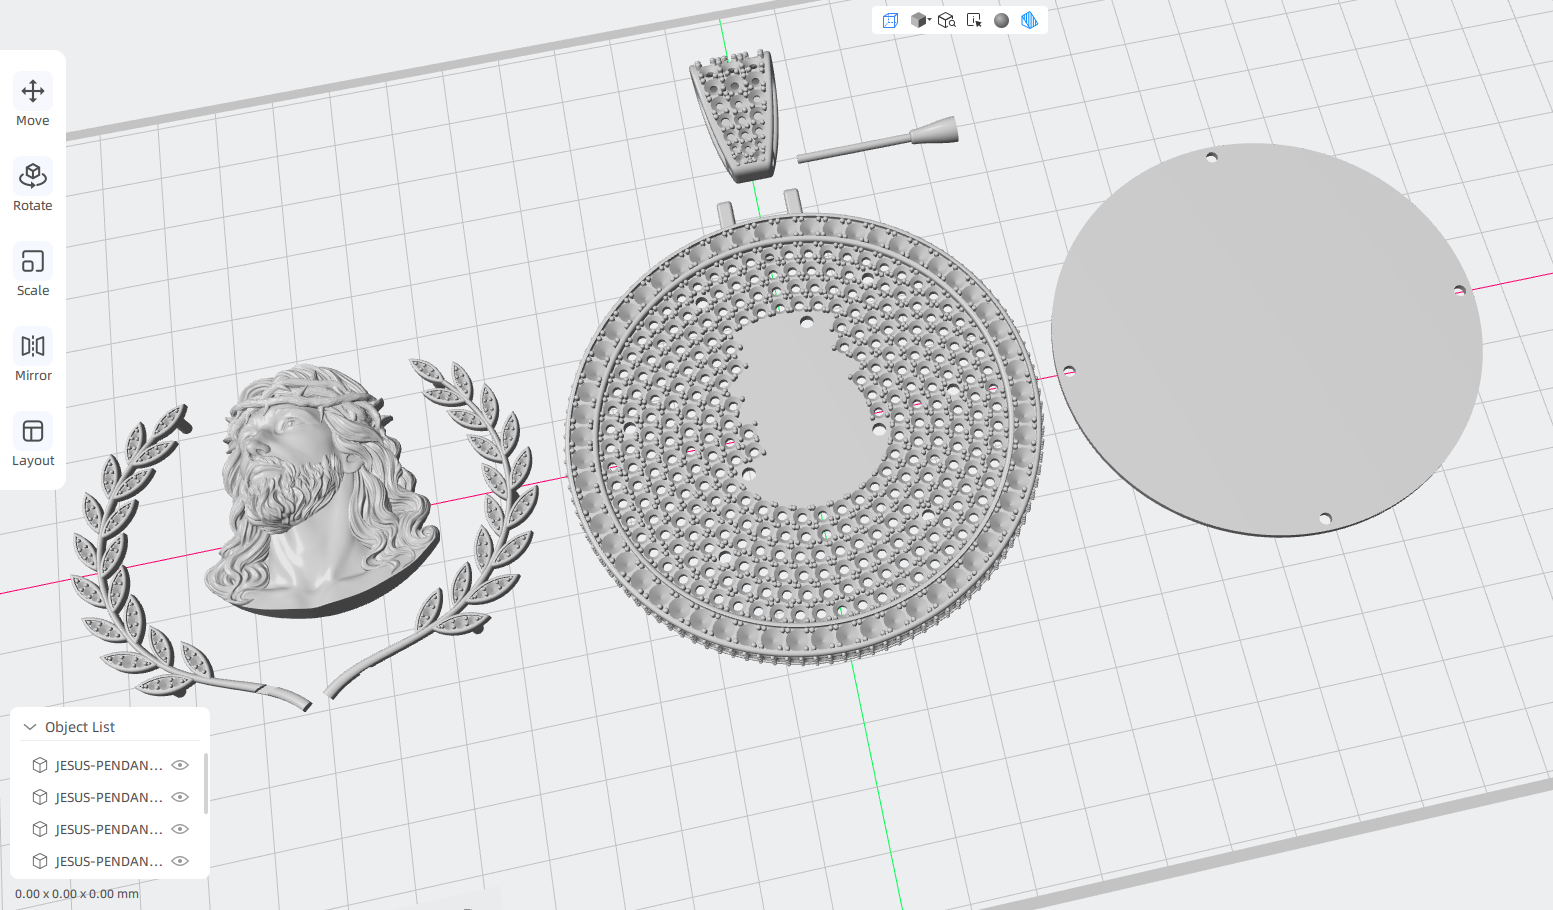Select the Move tool
Screen dimensions: 1553x910
coord(33,101)
